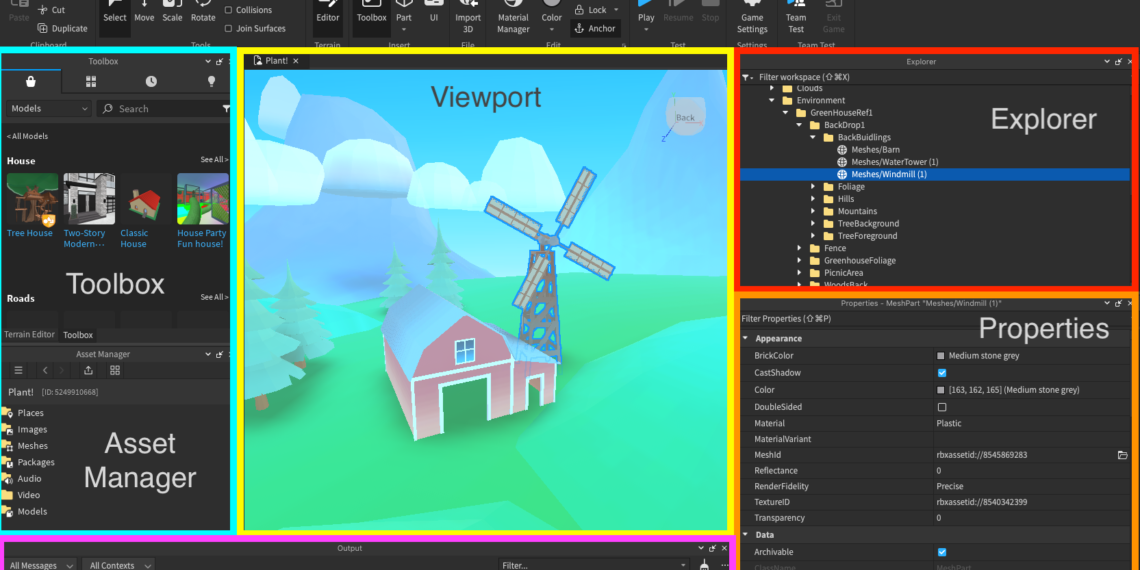Open the ribbon Color picker
Screen dimensions: 1140x570
click(552, 17)
